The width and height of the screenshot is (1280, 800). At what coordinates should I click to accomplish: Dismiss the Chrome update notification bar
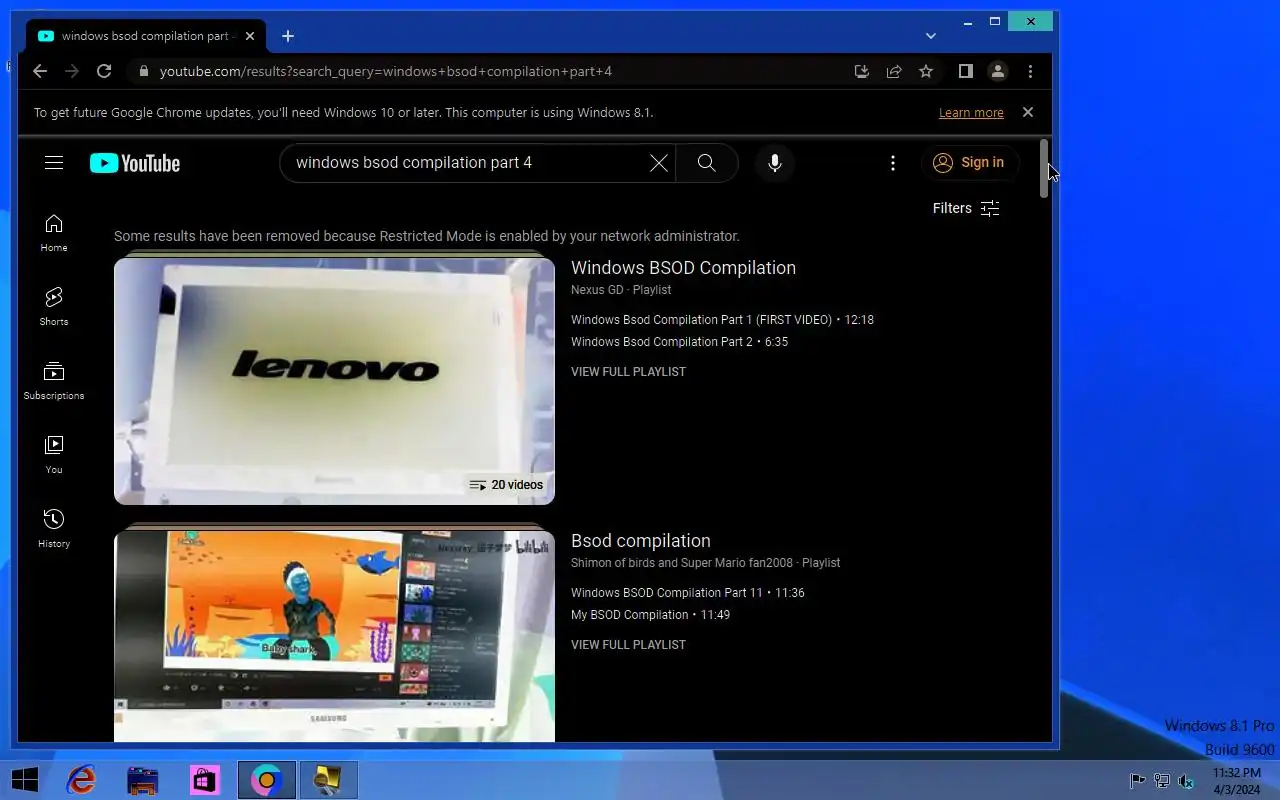tap(1027, 112)
